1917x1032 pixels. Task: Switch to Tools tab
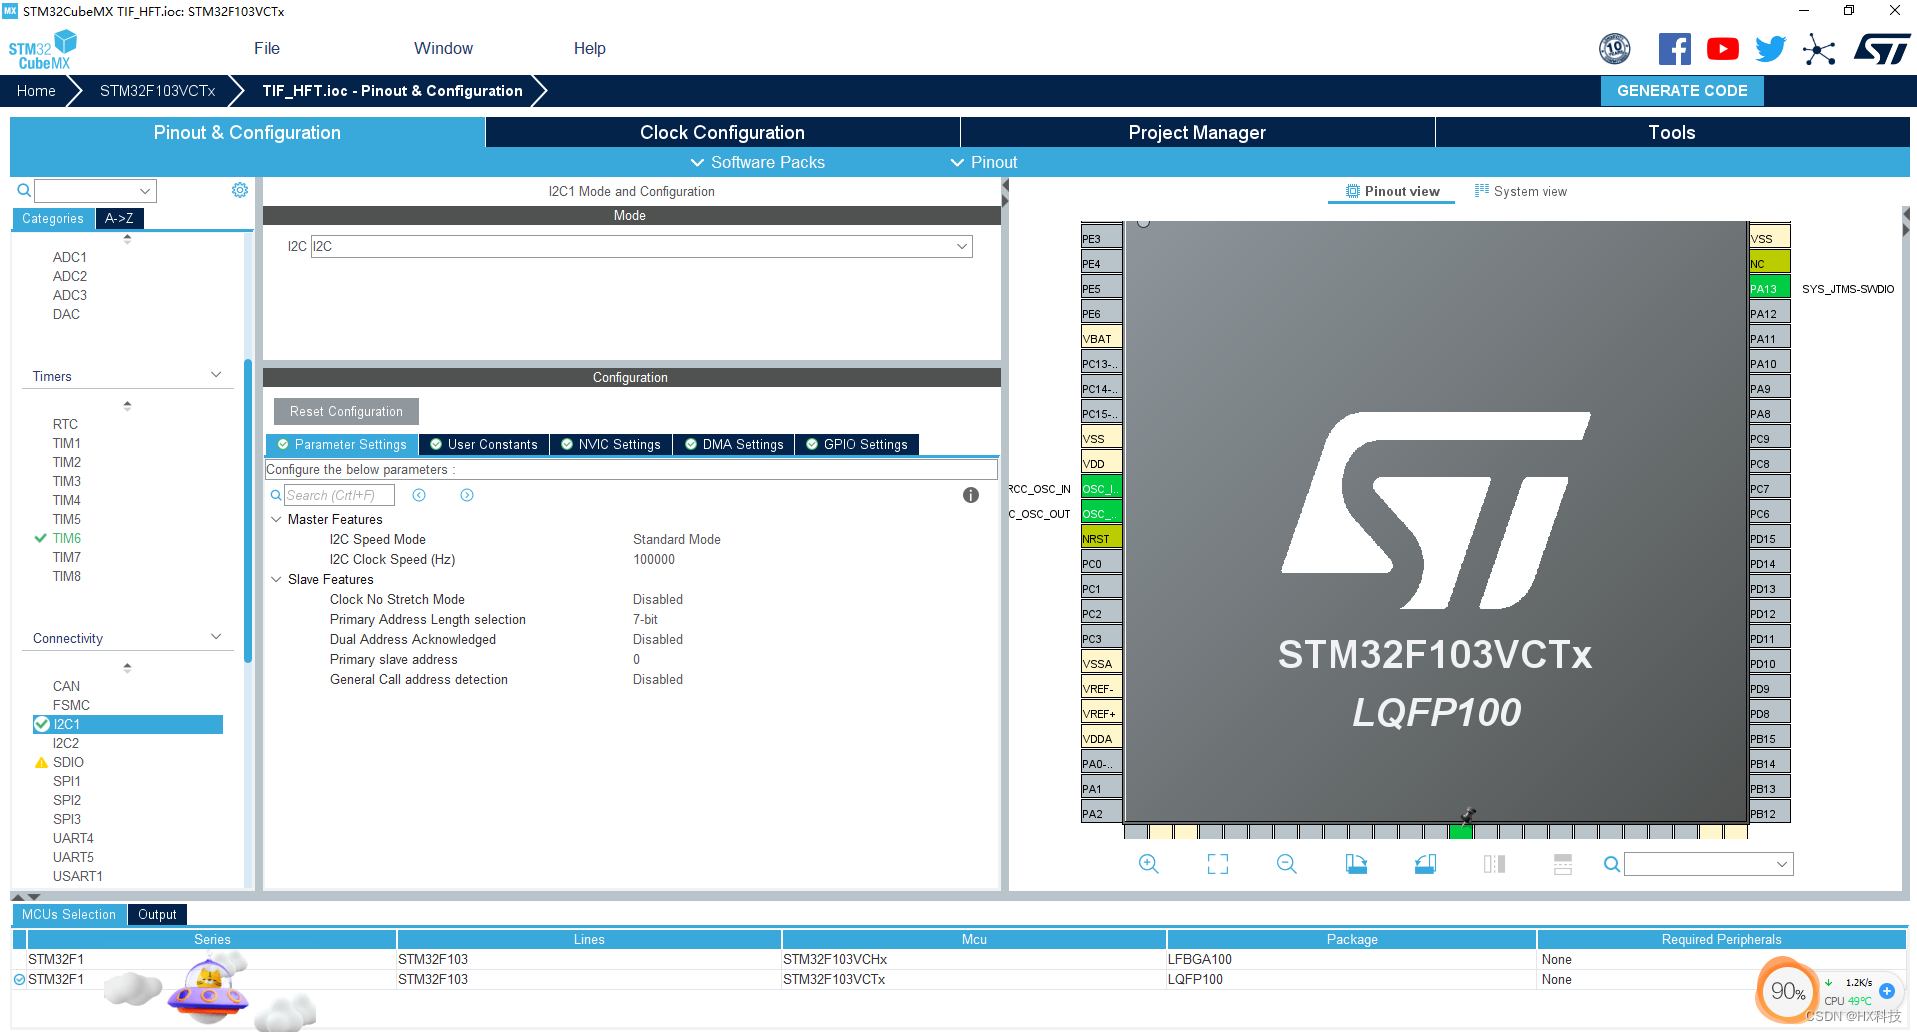pos(1672,132)
